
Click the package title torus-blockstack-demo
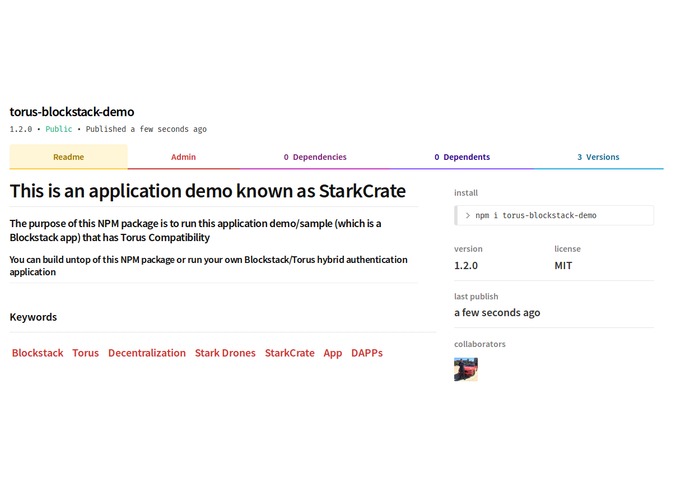pyautogui.click(x=72, y=112)
